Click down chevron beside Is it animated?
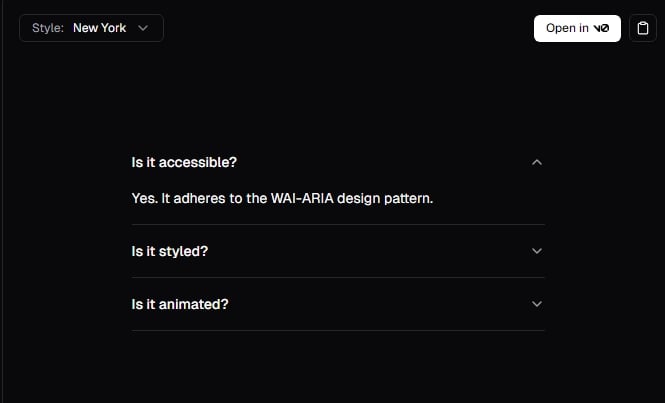This screenshot has width=665, height=403. pyautogui.click(x=537, y=304)
